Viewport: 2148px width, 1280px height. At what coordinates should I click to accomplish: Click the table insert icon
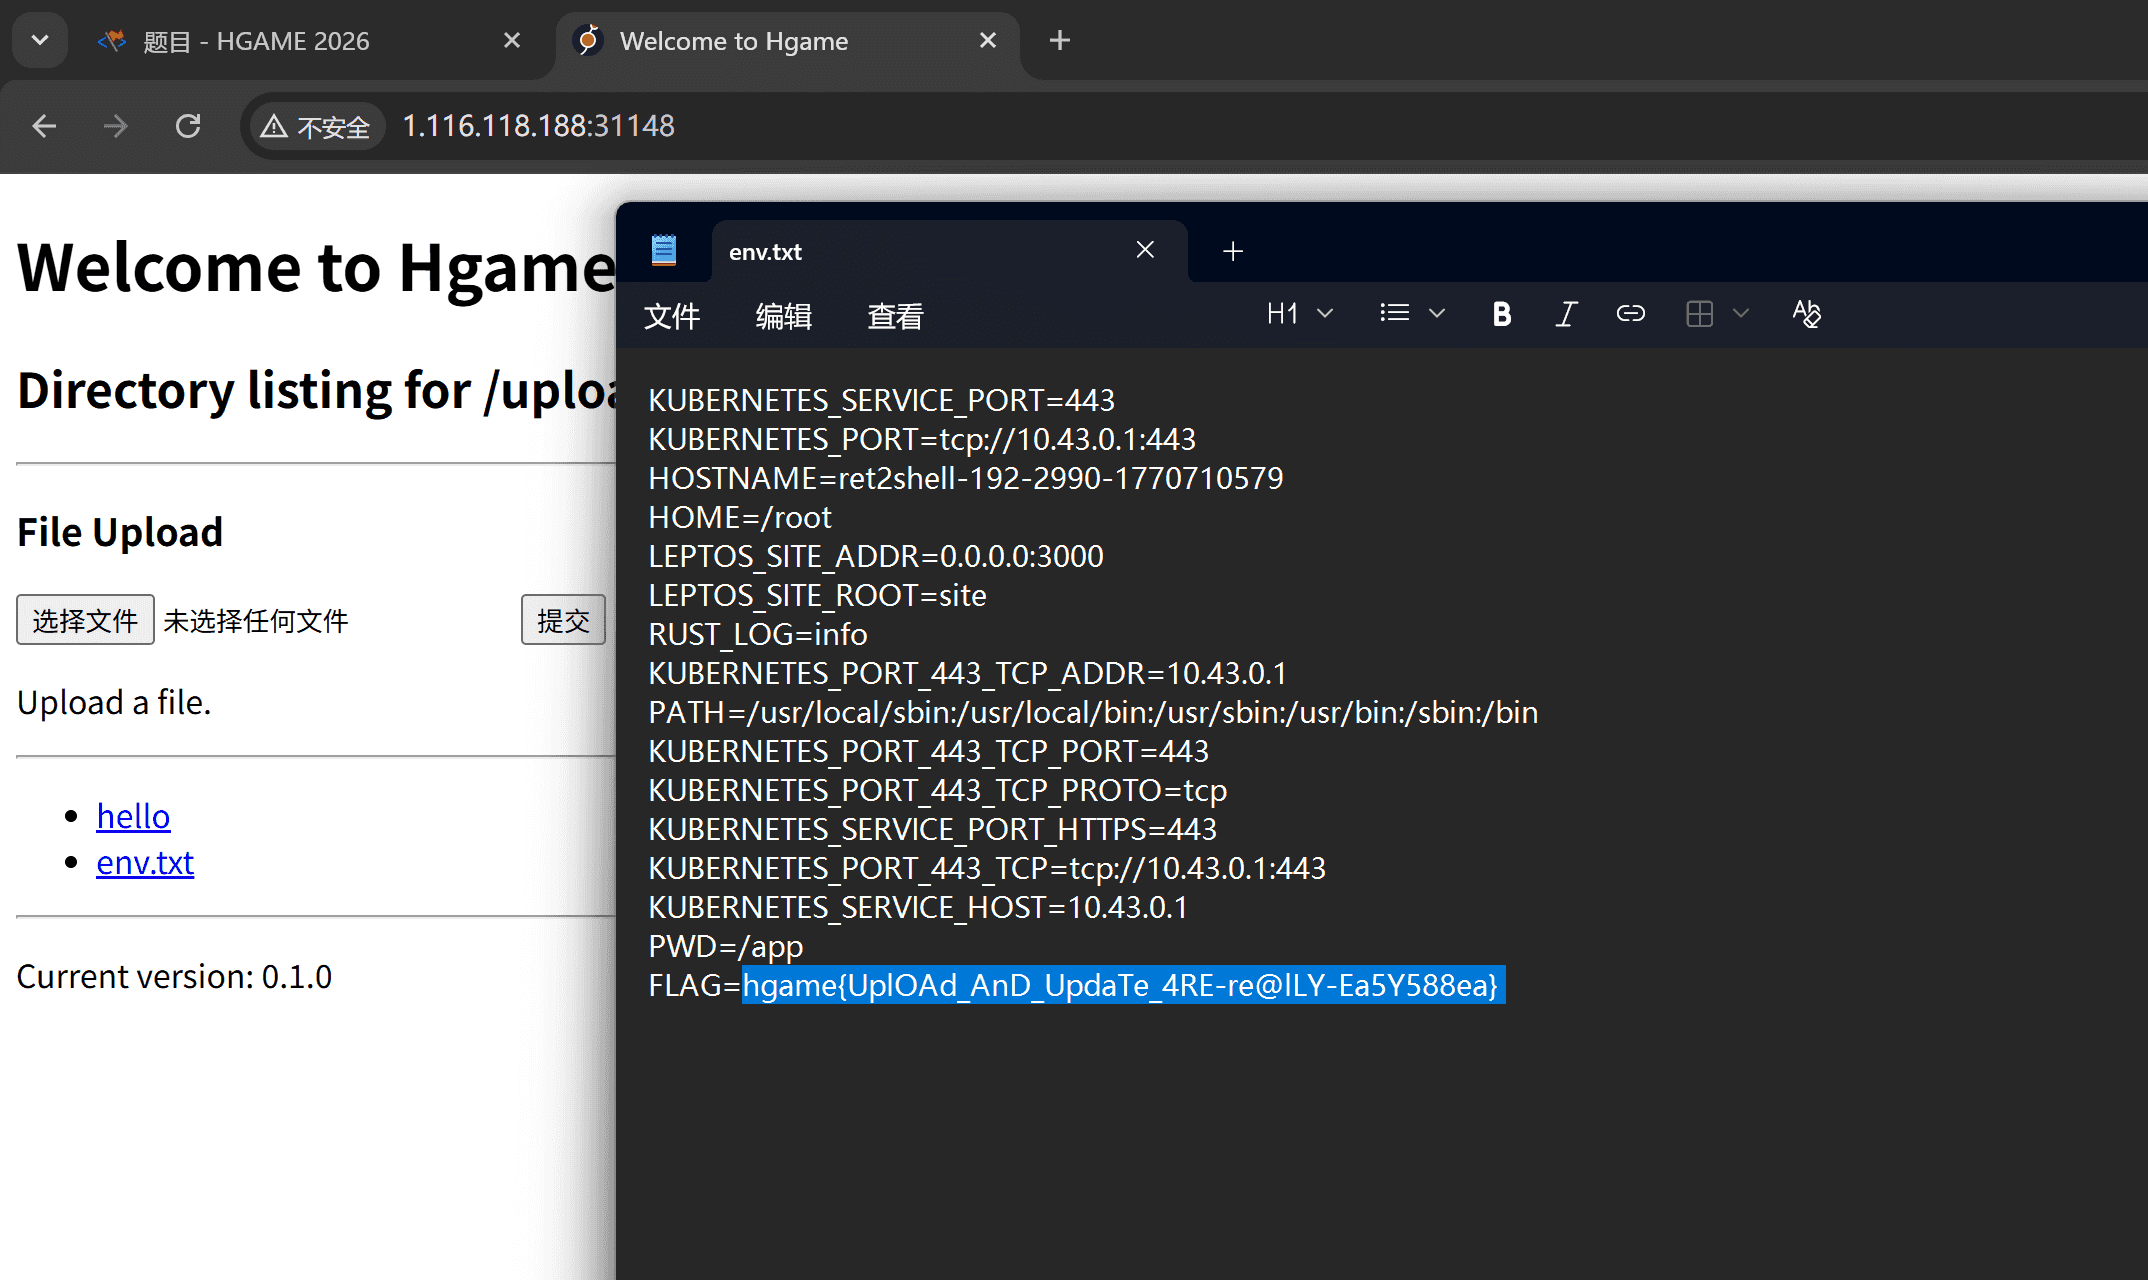pyautogui.click(x=1699, y=314)
